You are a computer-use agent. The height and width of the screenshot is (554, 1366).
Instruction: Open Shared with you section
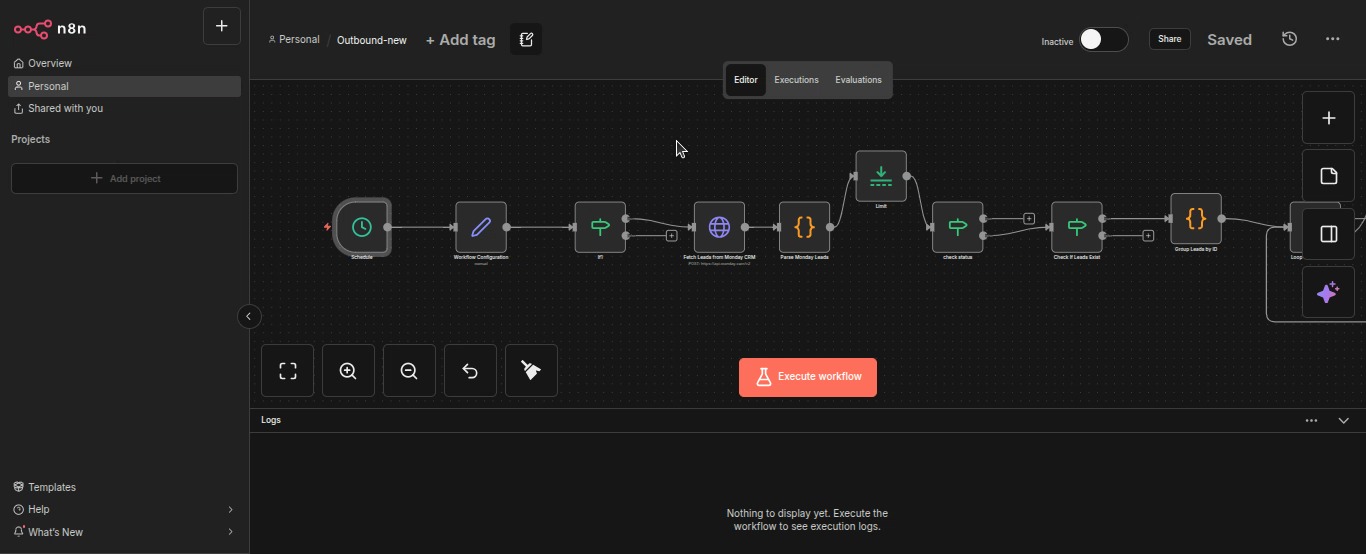124,108
